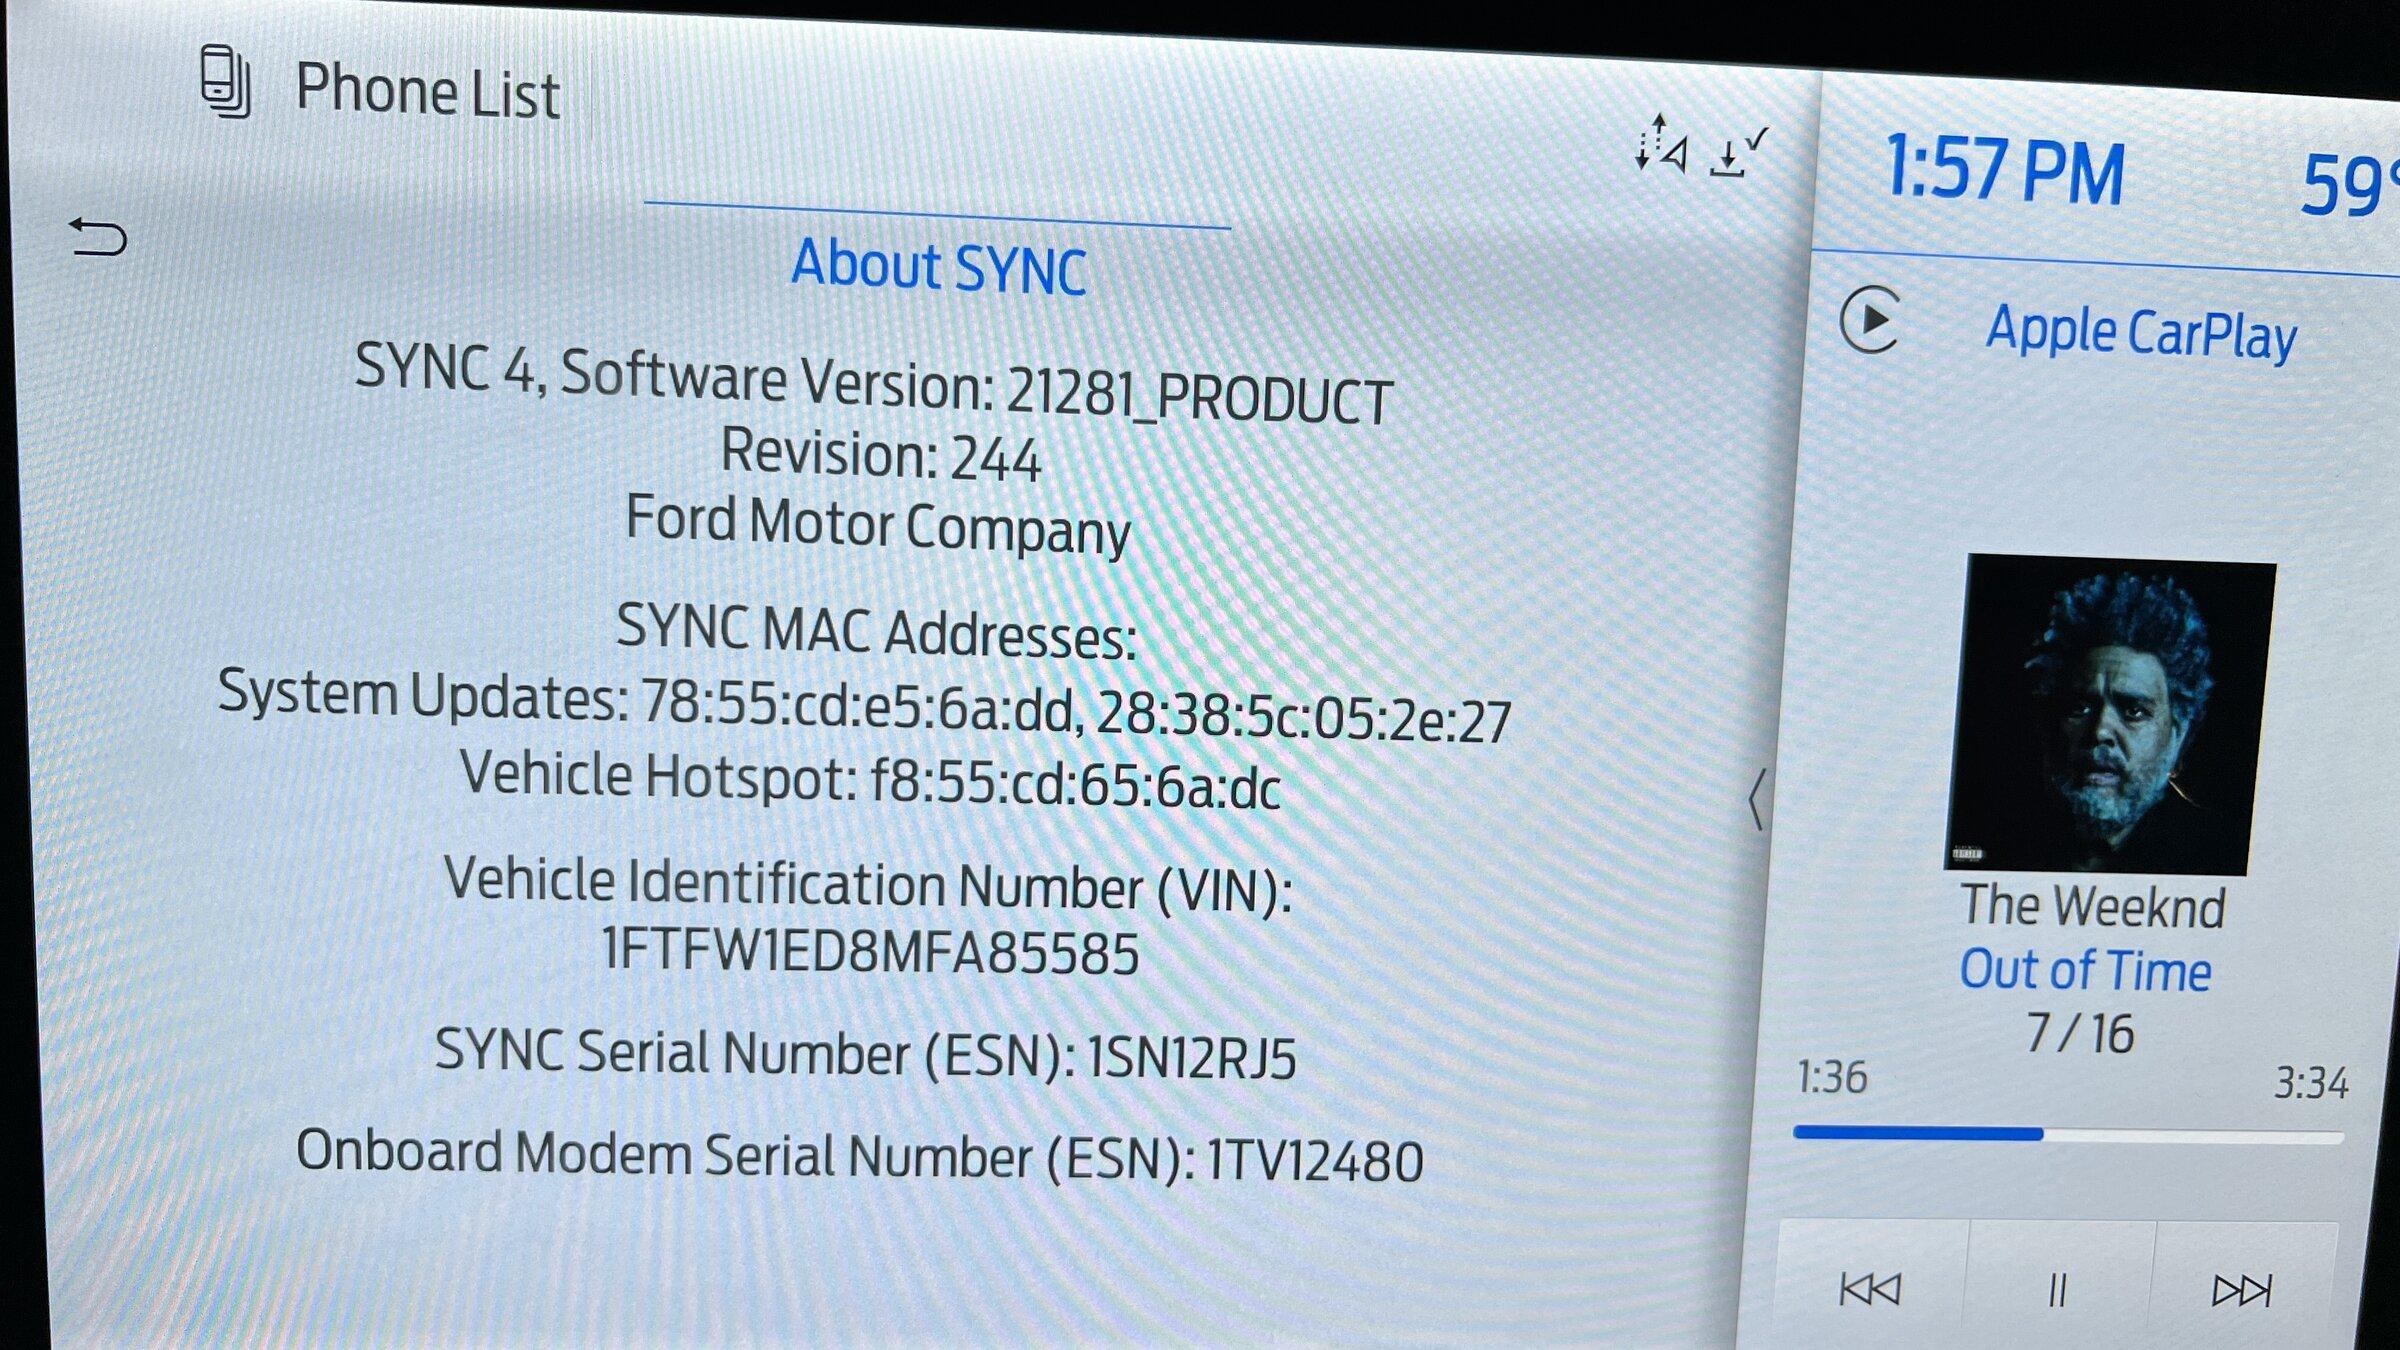Skip to previous track
Viewport: 2400px width, 1350px height.
click(1869, 1288)
